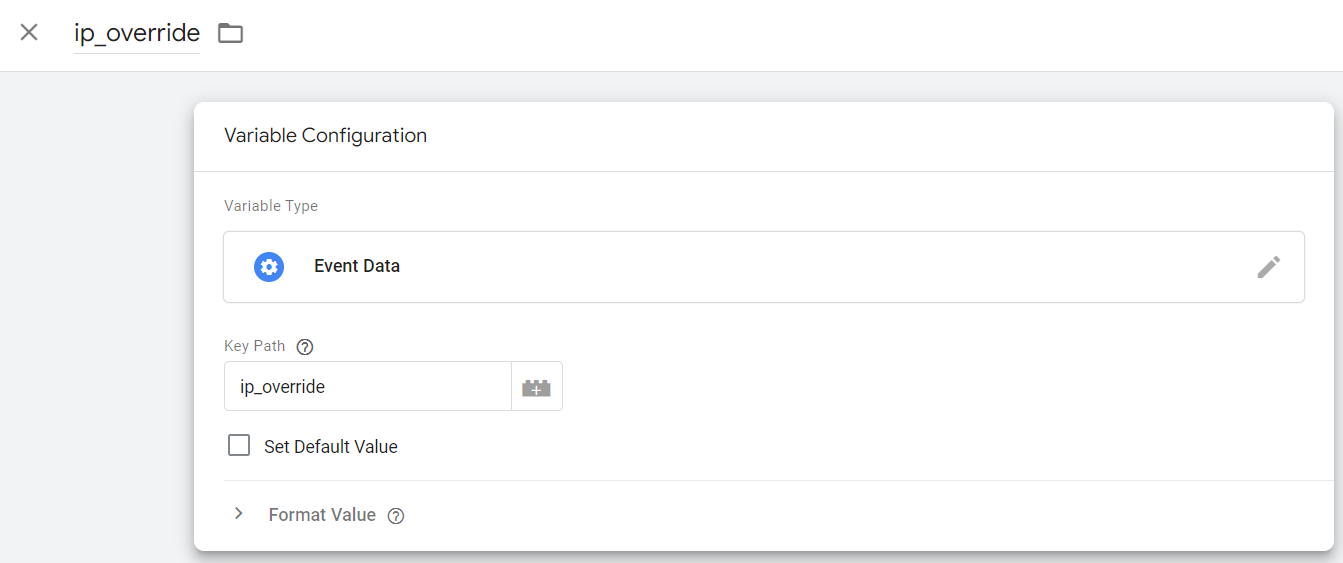
Task: Click the Format Value section title
Action: coord(322,515)
